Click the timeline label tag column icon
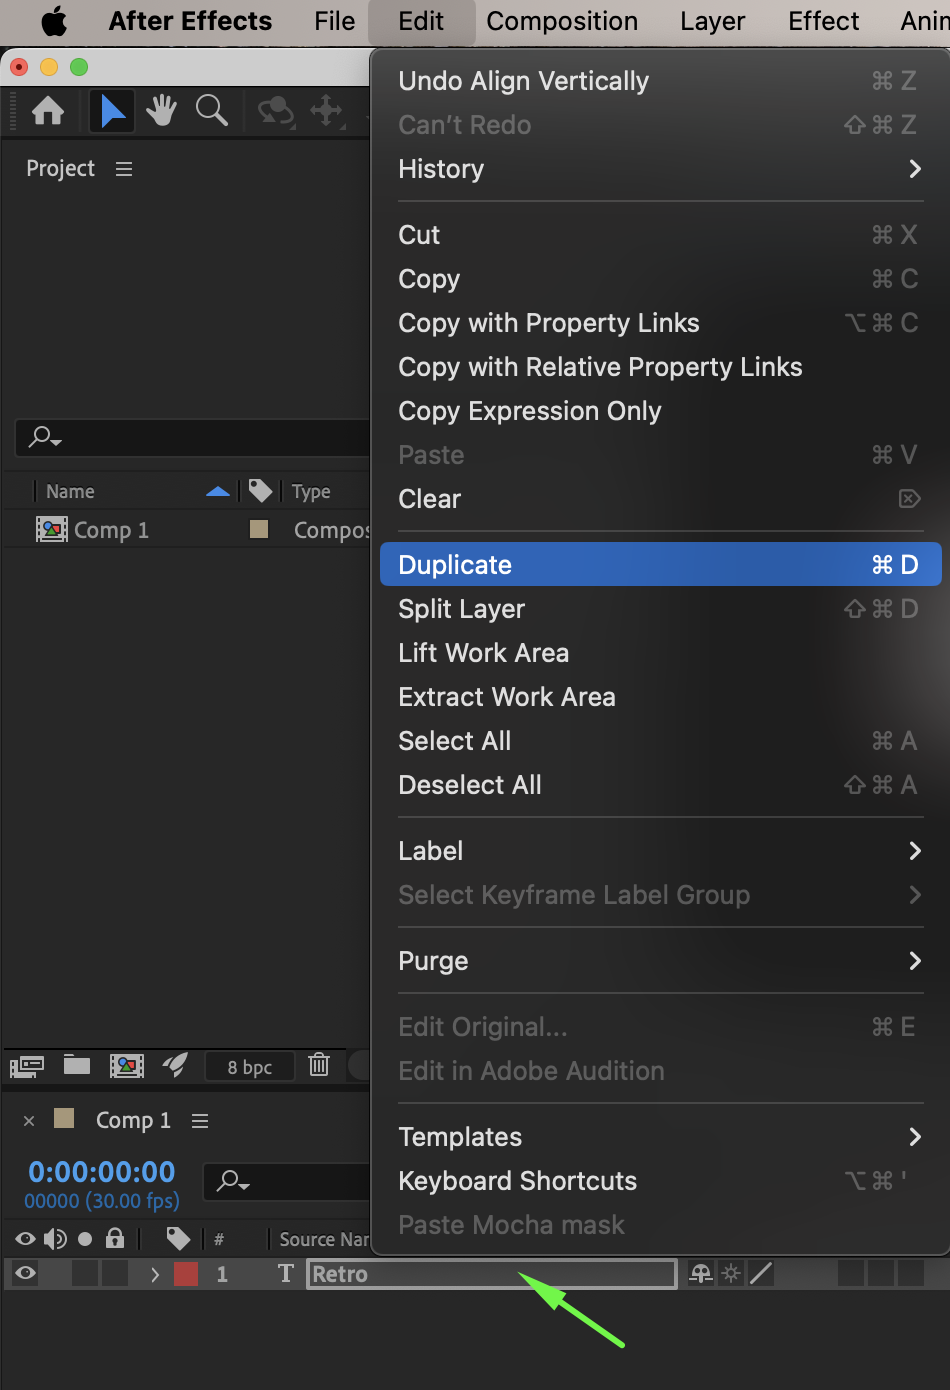950x1390 pixels. pos(178,1239)
